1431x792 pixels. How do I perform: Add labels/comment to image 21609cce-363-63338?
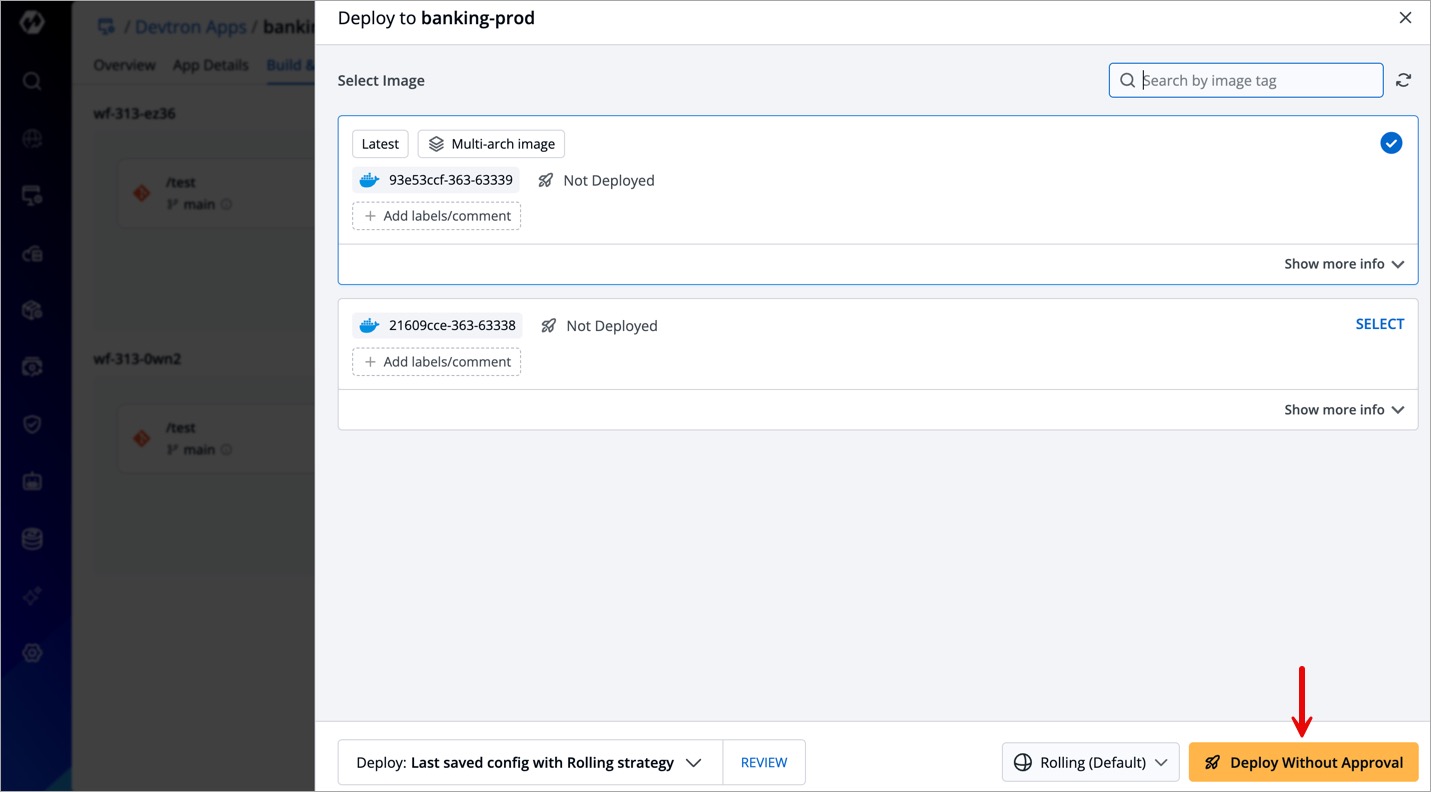click(436, 362)
